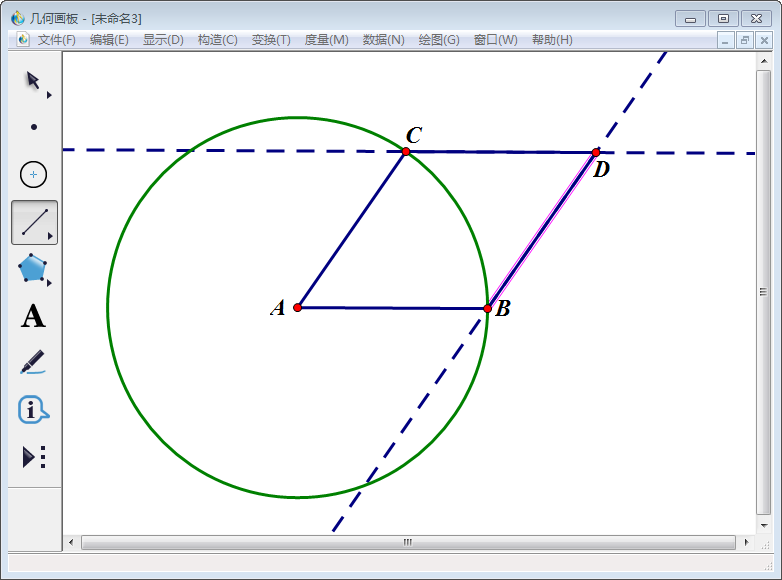Close the 几何画板 application window
Viewport: 782px width, 580px height.
click(757, 19)
